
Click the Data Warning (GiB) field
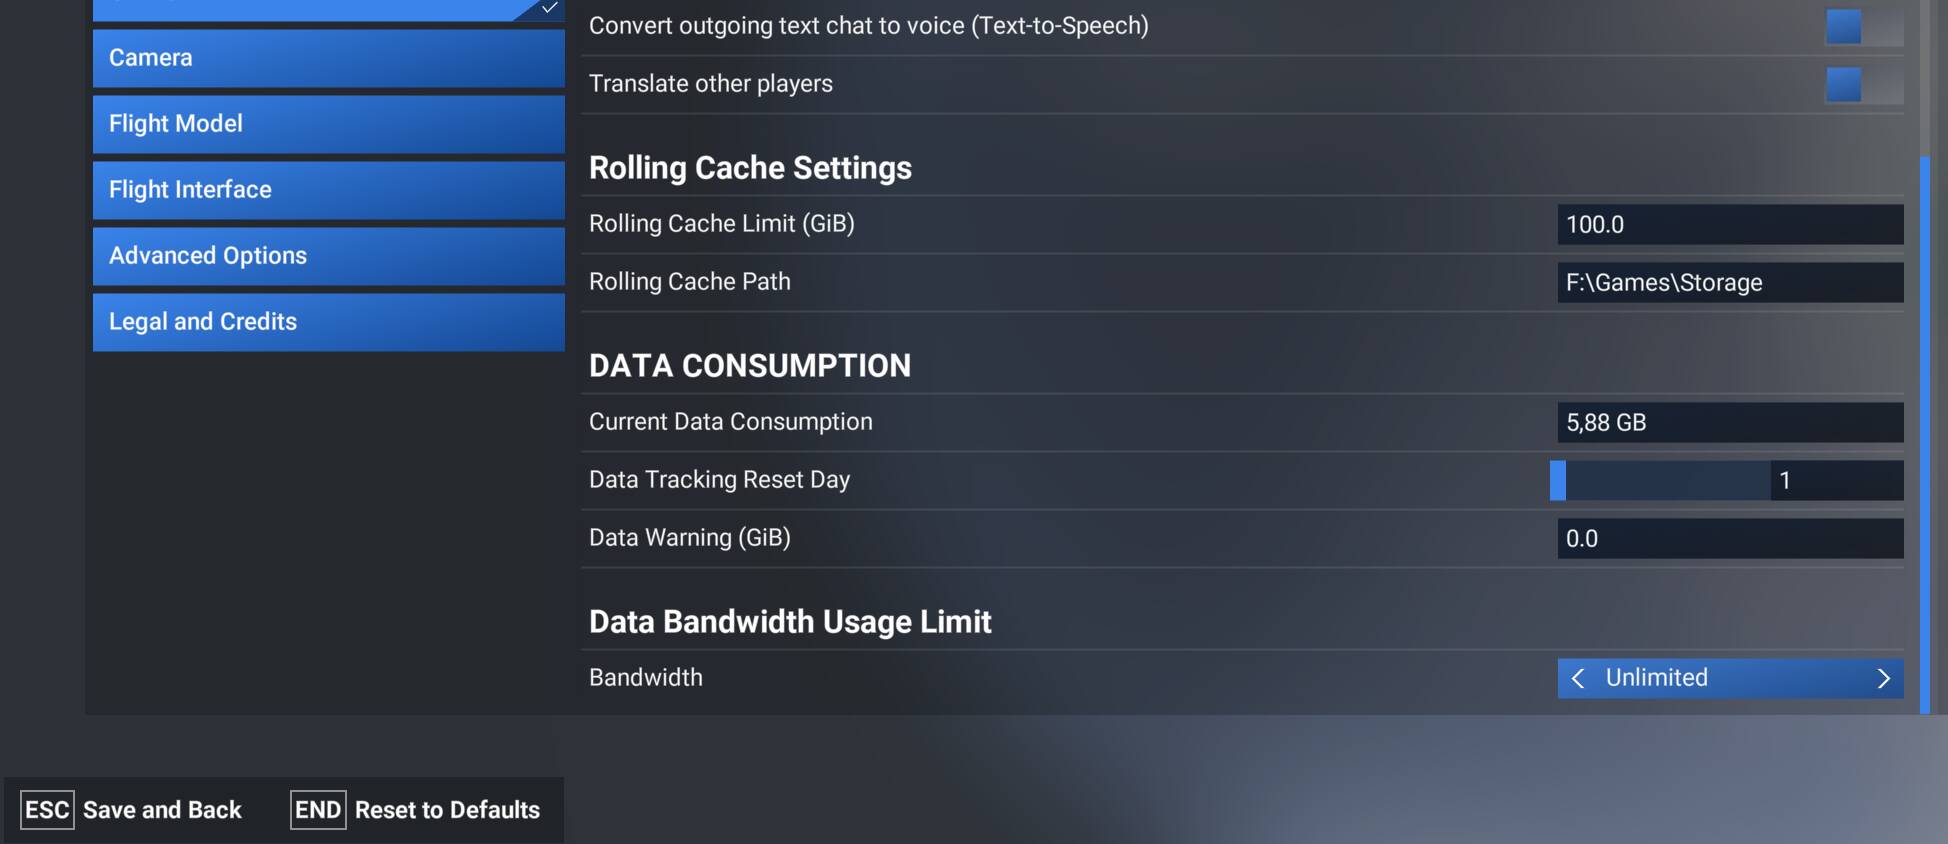tap(1730, 539)
